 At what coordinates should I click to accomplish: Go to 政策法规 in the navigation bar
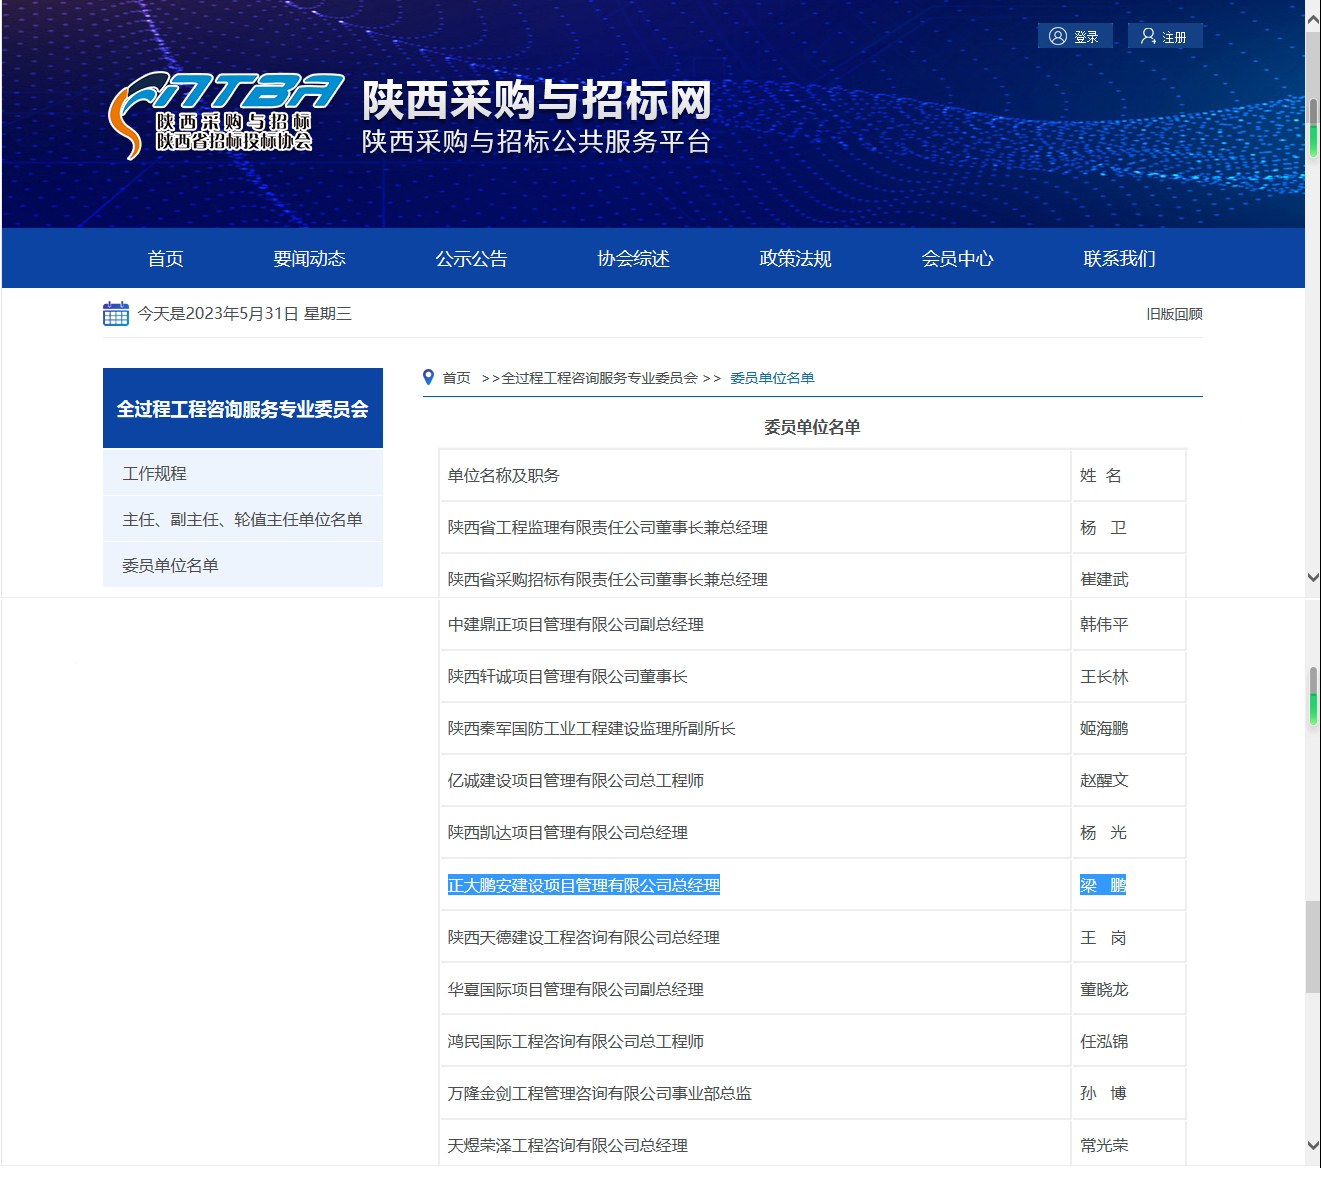click(x=795, y=259)
